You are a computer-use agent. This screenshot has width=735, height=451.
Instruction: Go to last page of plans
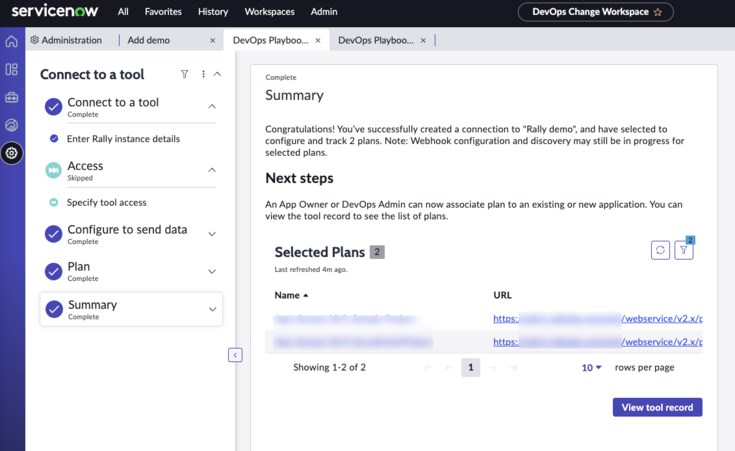[513, 368]
